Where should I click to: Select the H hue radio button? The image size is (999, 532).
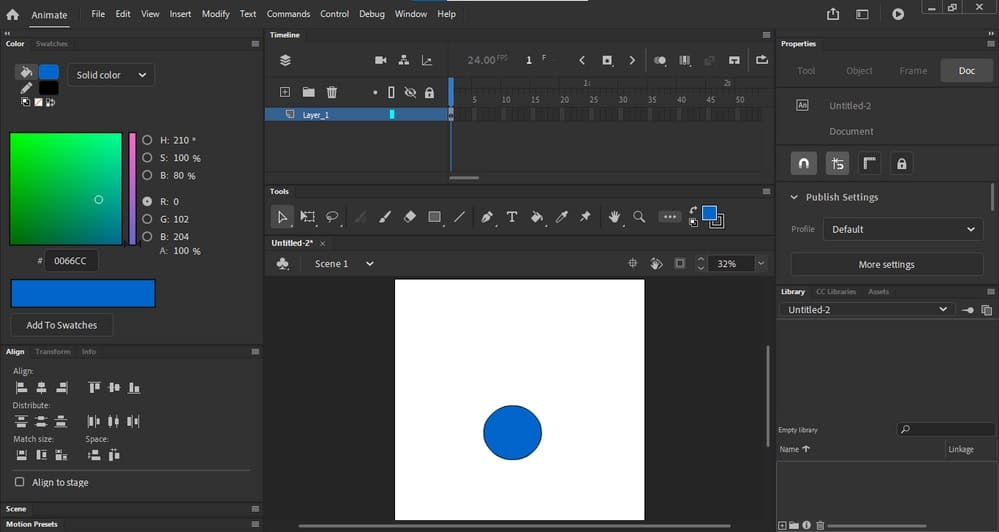pyautogui.click(x=147, y=140)
